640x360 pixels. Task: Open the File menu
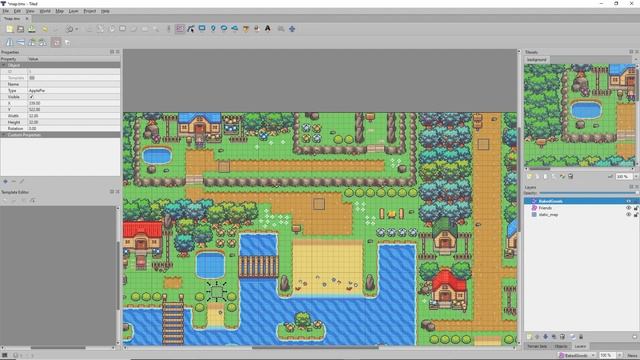coord(6,11)
